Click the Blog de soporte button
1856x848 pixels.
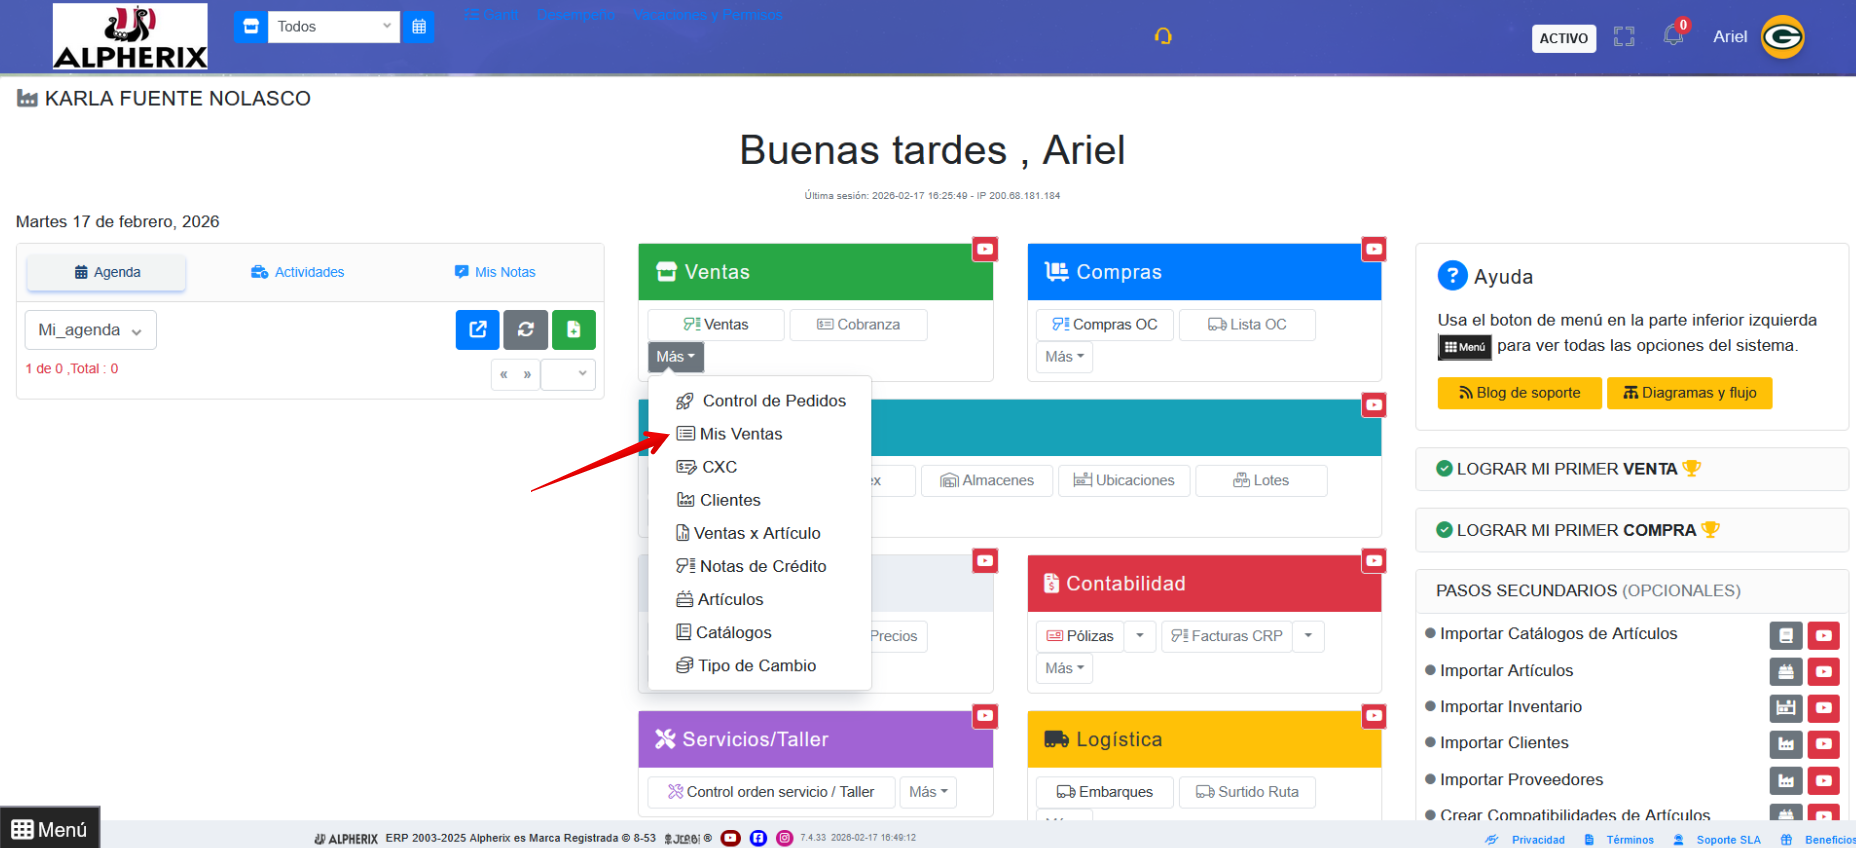coord(1519,393)
